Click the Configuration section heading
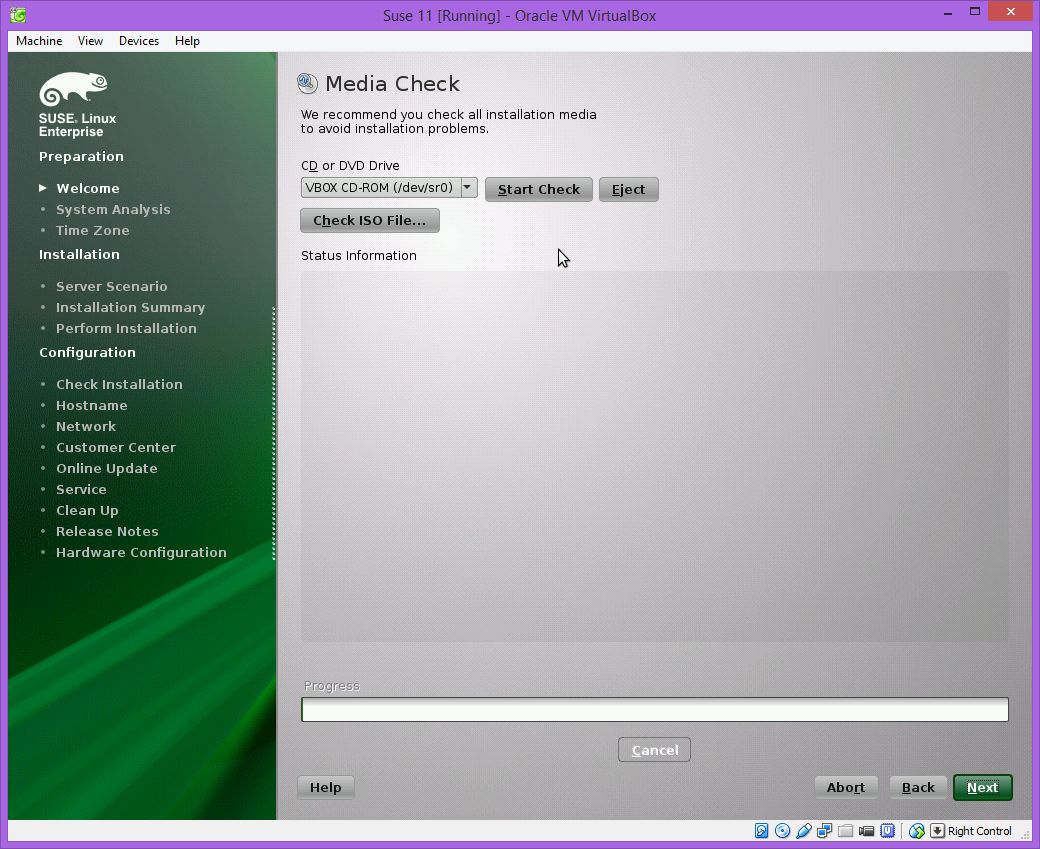Viewport: 1040px width, 849px height. point(87,353)
